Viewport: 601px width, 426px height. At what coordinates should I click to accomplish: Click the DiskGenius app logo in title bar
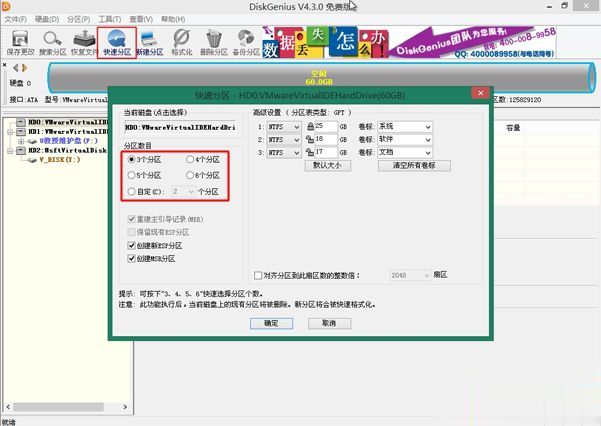point(6,6)
